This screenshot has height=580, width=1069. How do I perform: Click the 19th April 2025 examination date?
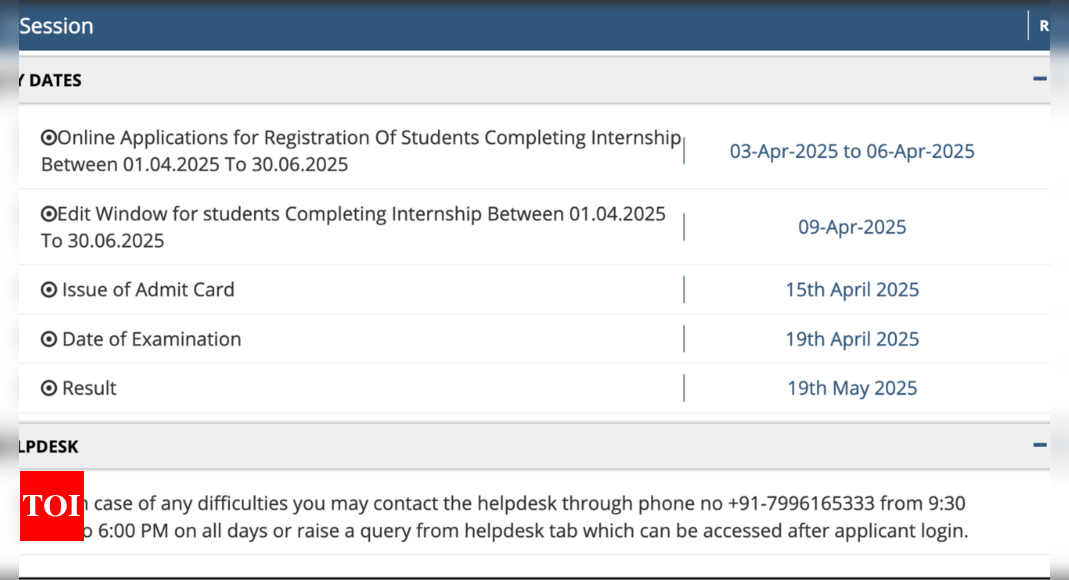(852, 339)
